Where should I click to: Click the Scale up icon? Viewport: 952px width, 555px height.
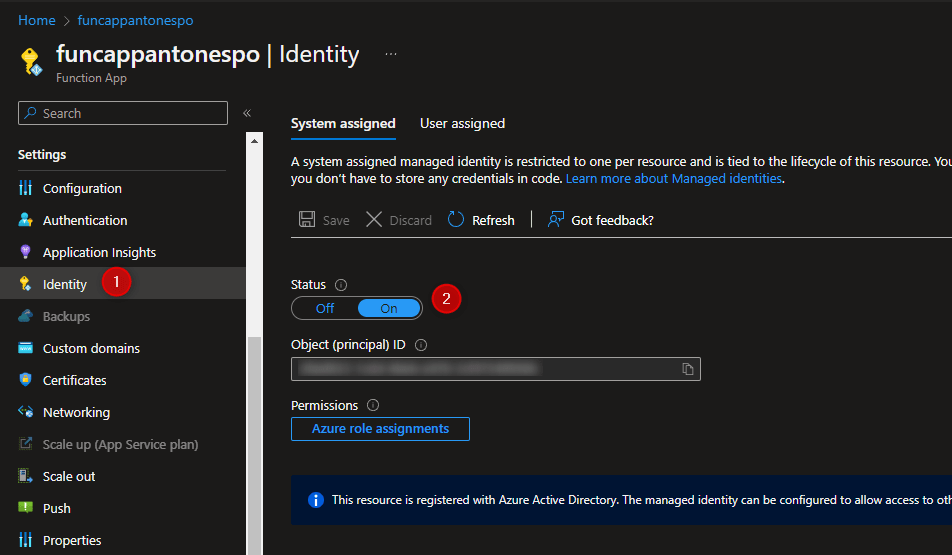(26, 444)
